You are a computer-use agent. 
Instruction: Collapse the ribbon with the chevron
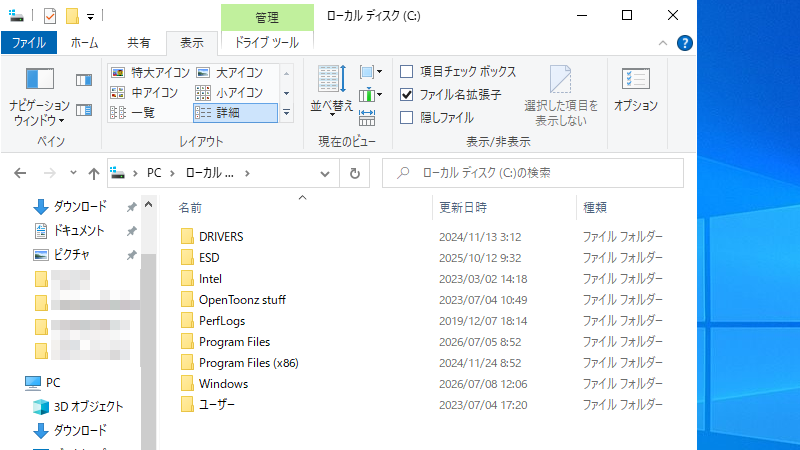click(663, 43)
